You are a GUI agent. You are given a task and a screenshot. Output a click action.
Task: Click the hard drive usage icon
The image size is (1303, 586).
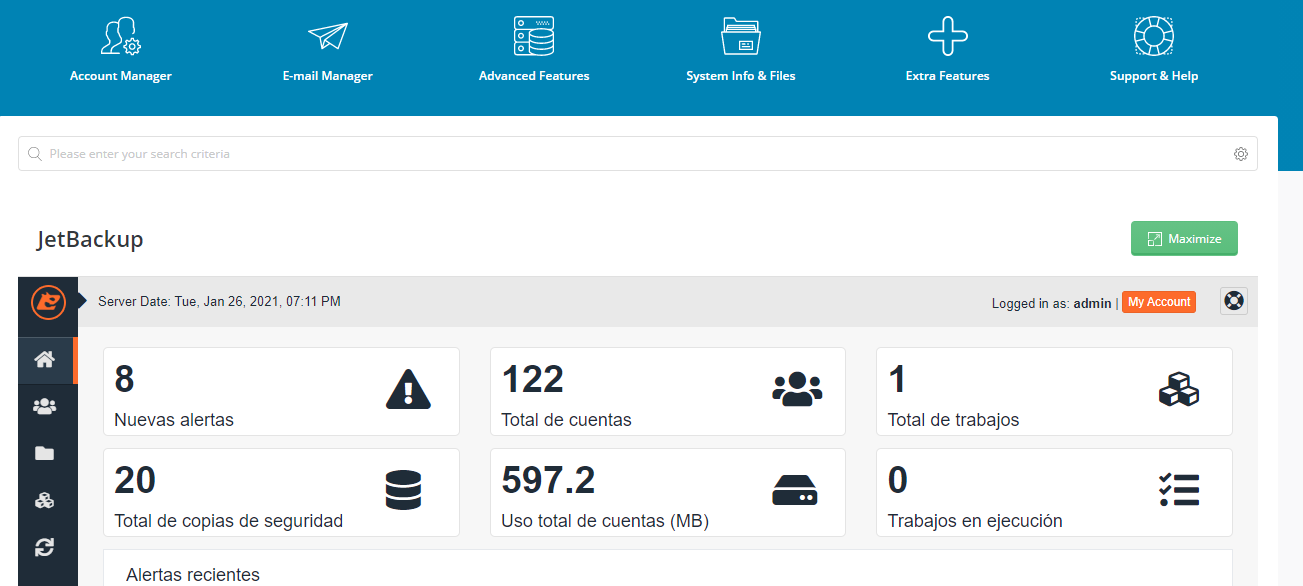795,490
